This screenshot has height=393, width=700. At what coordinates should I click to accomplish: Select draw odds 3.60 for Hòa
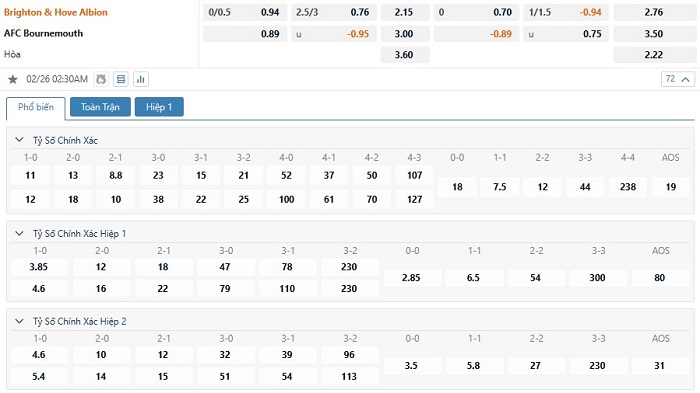[405, 54]
